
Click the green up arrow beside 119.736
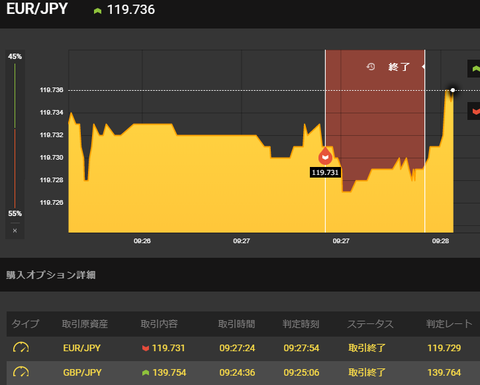(97, 11)
